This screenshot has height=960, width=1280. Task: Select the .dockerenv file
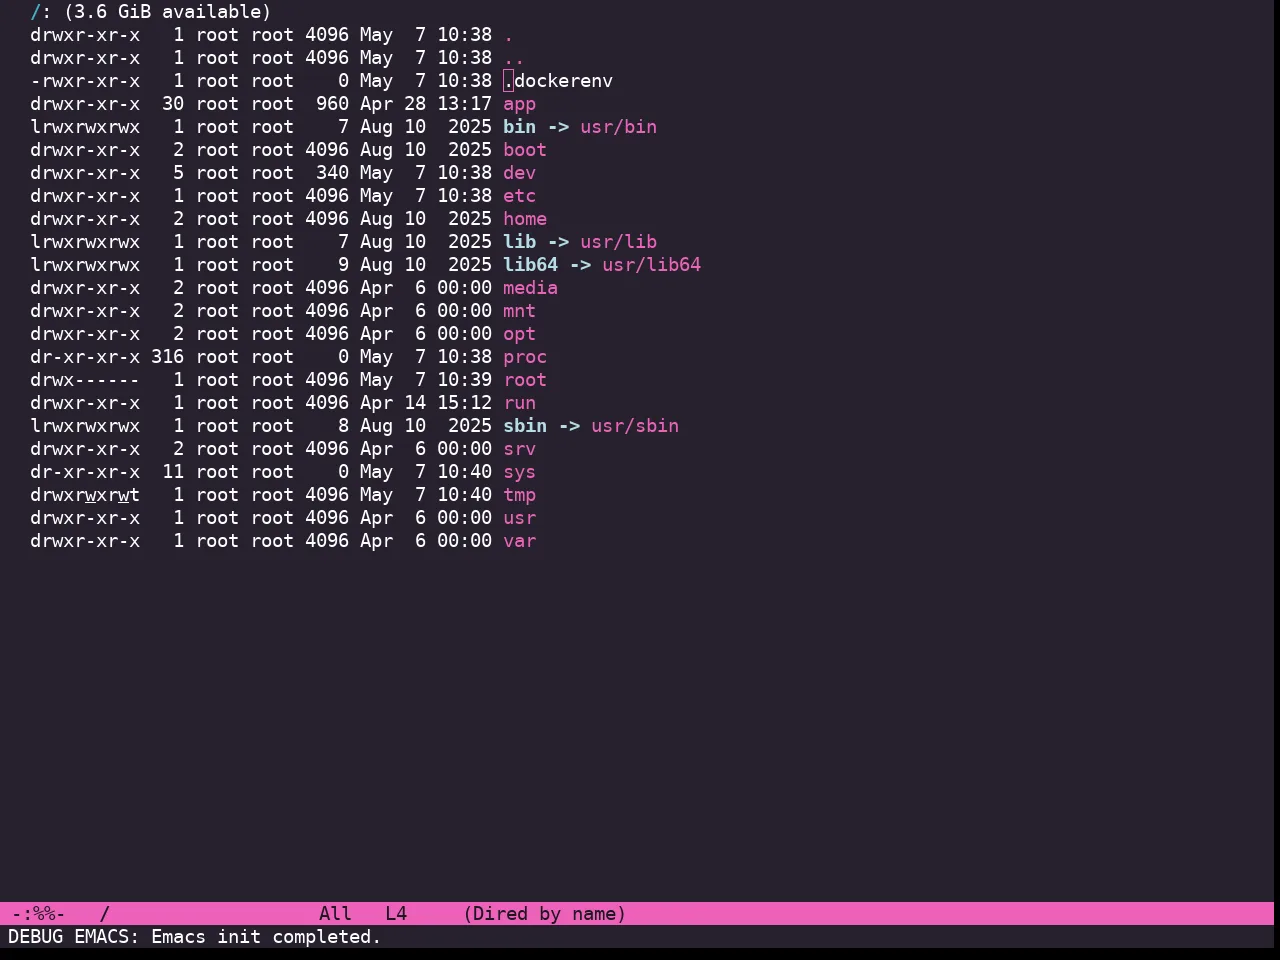coord(558,81)
